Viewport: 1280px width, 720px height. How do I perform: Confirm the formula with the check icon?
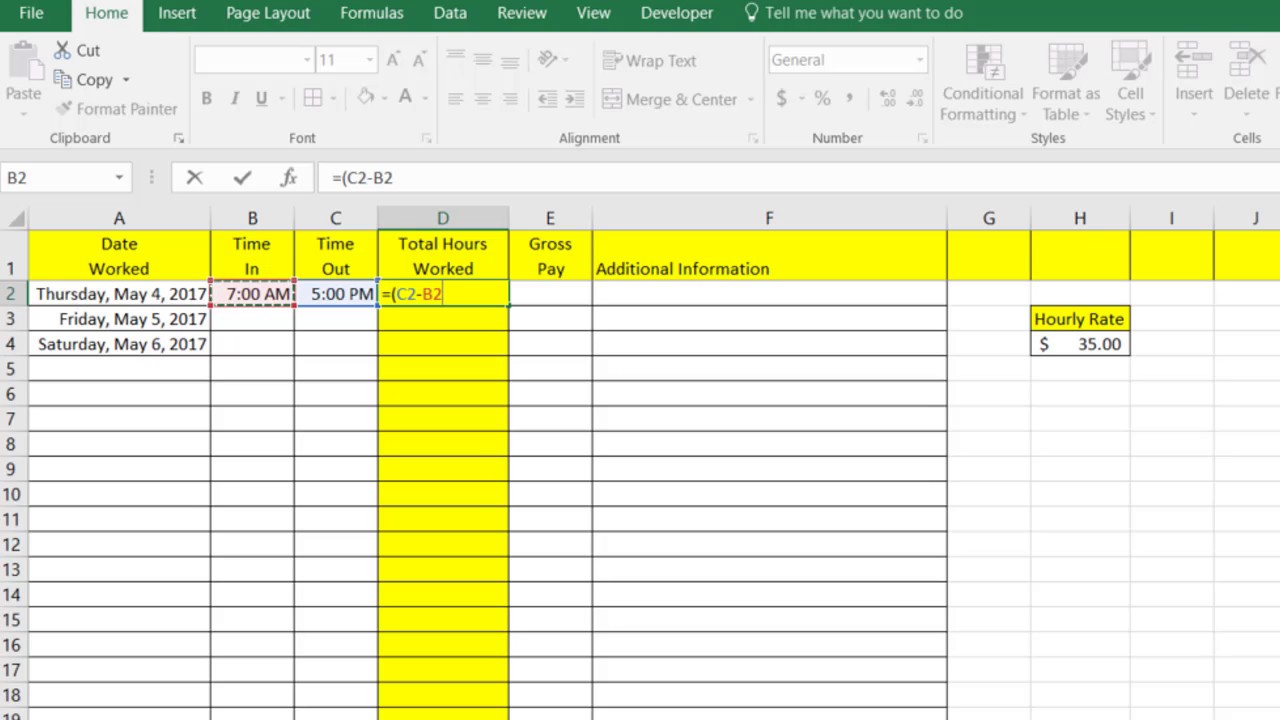pos(241,177)
